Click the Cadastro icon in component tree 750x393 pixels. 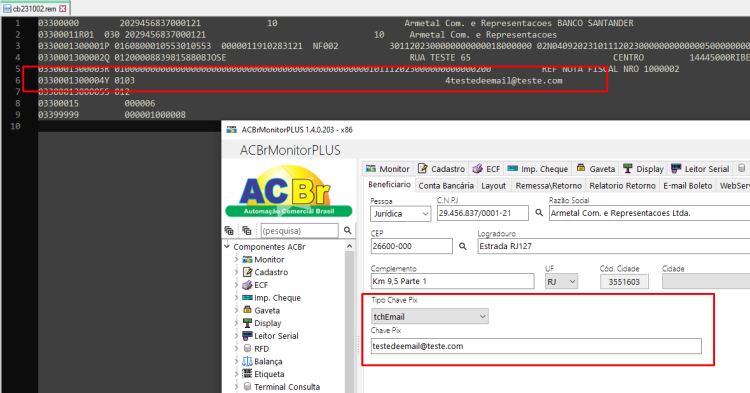(247, 272)
